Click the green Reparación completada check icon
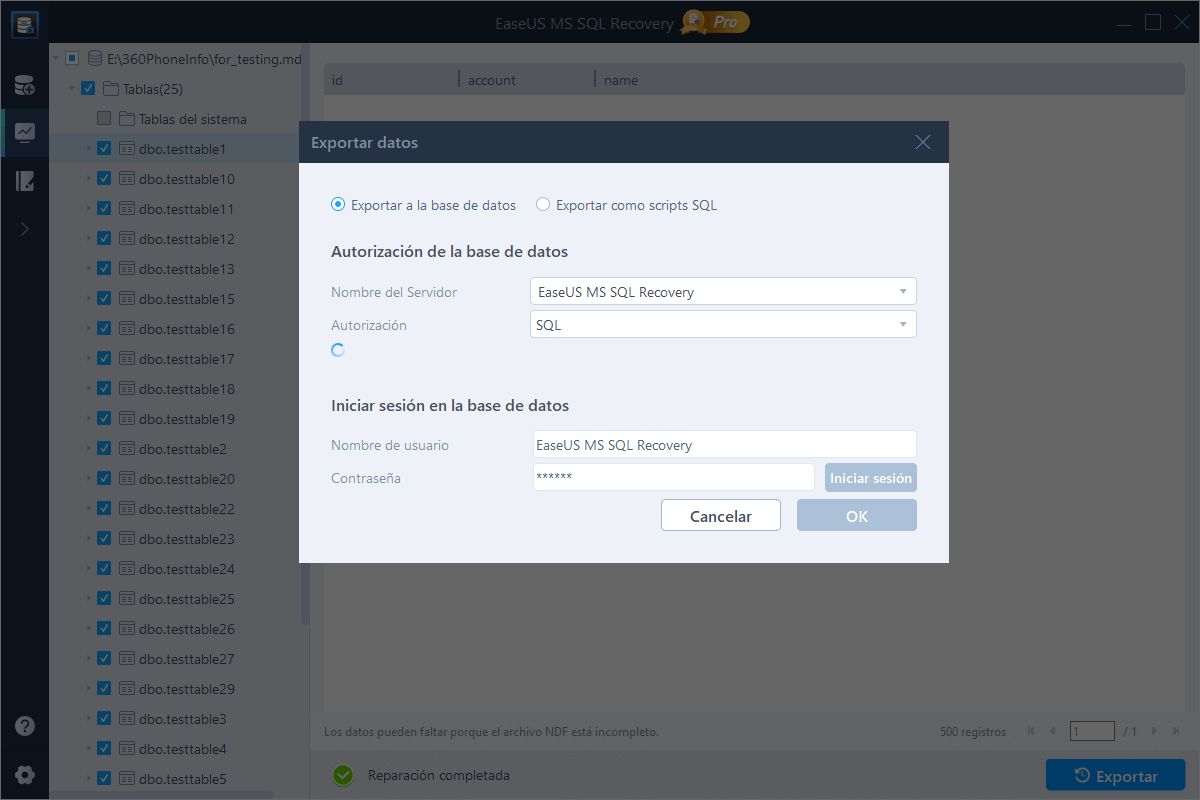1200x800 pixels. [x=343, y=775]
